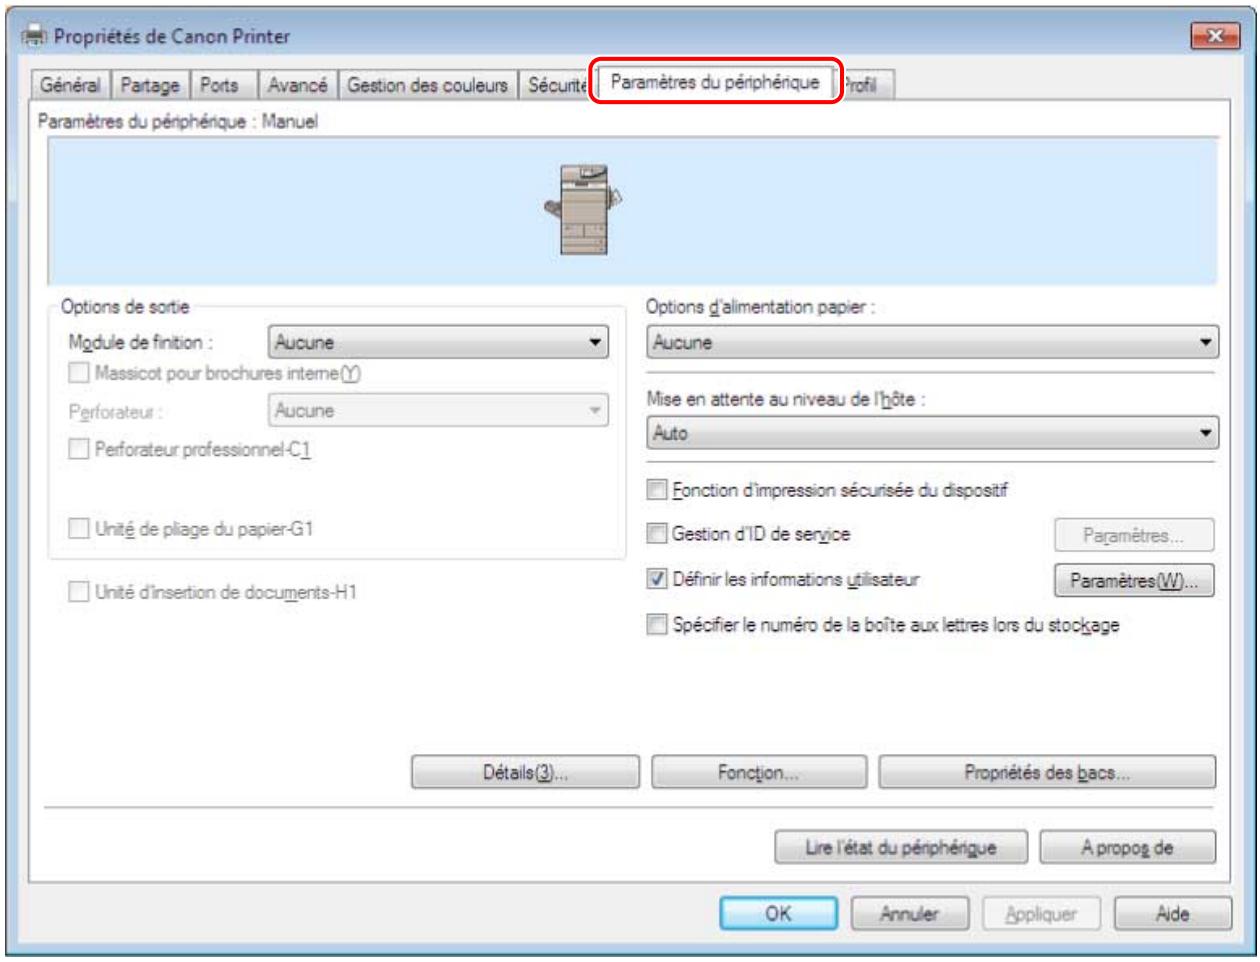Click the Annuler button
1260x962 pixels.
909,913
